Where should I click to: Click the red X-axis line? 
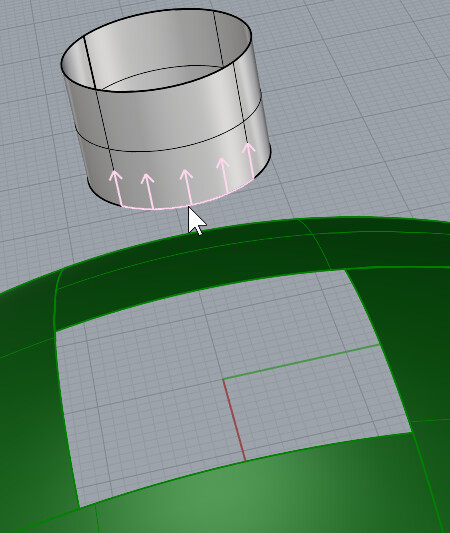(234, 420)
